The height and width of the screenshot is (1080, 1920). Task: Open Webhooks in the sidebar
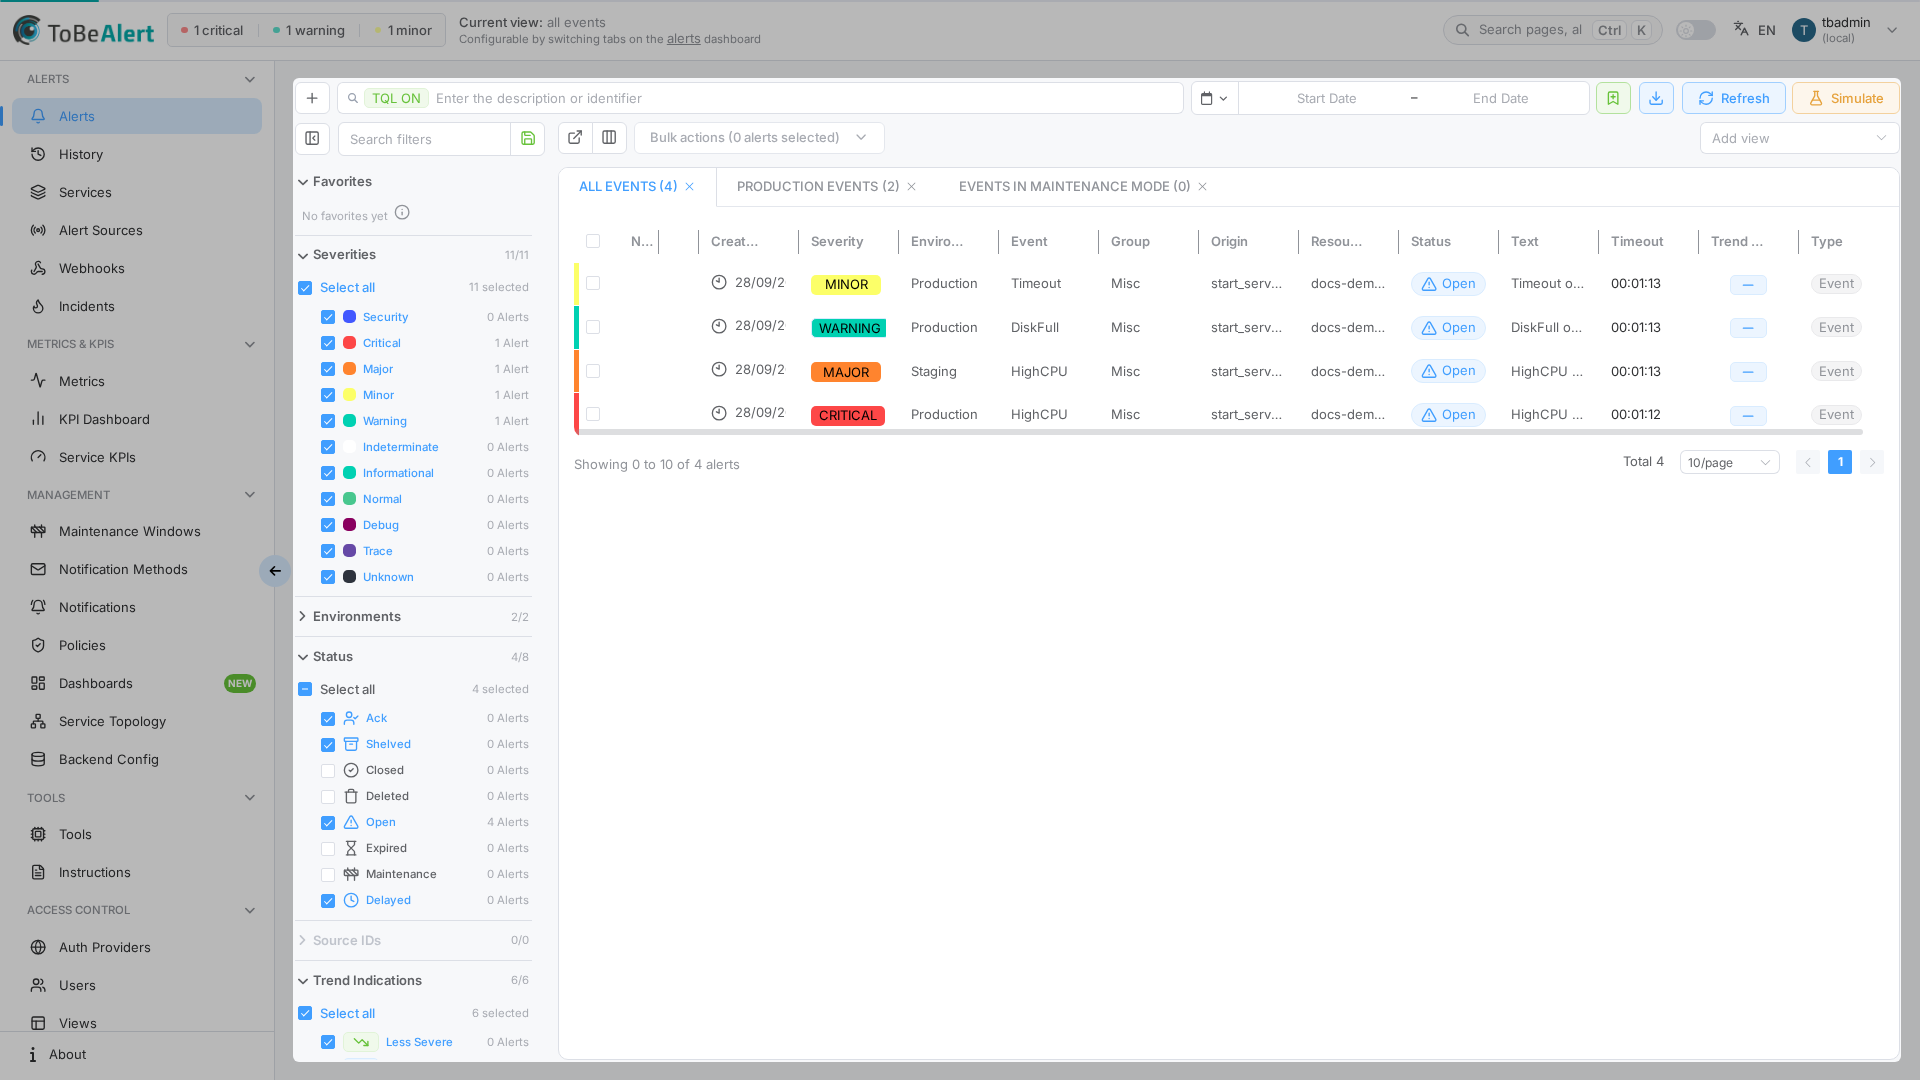[137, 268]
